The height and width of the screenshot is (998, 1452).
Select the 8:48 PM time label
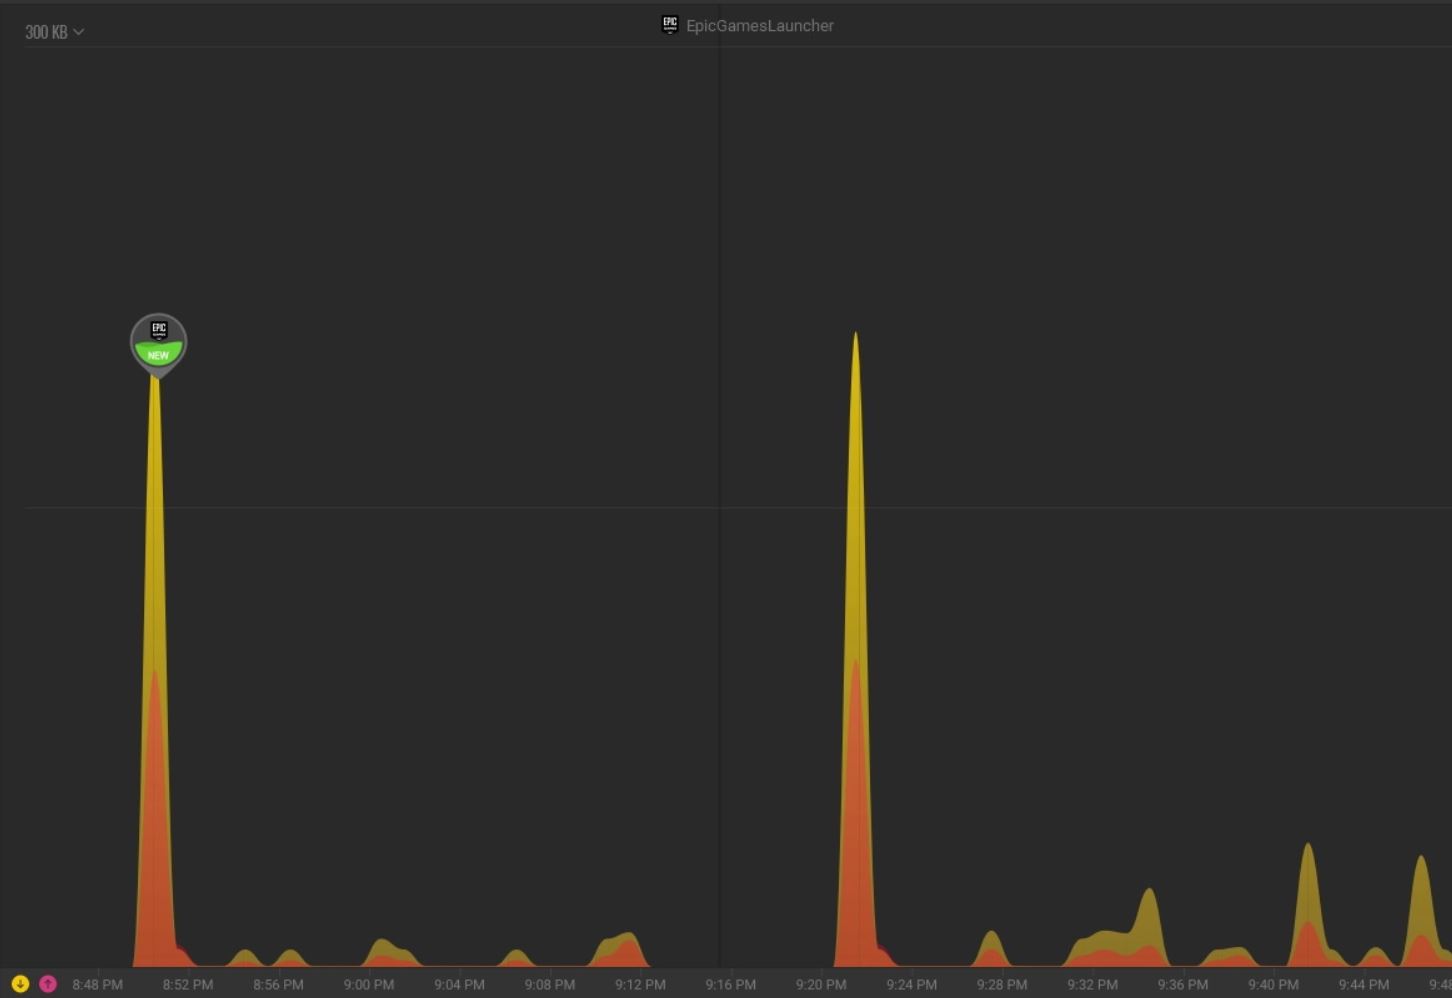point(97,985)
